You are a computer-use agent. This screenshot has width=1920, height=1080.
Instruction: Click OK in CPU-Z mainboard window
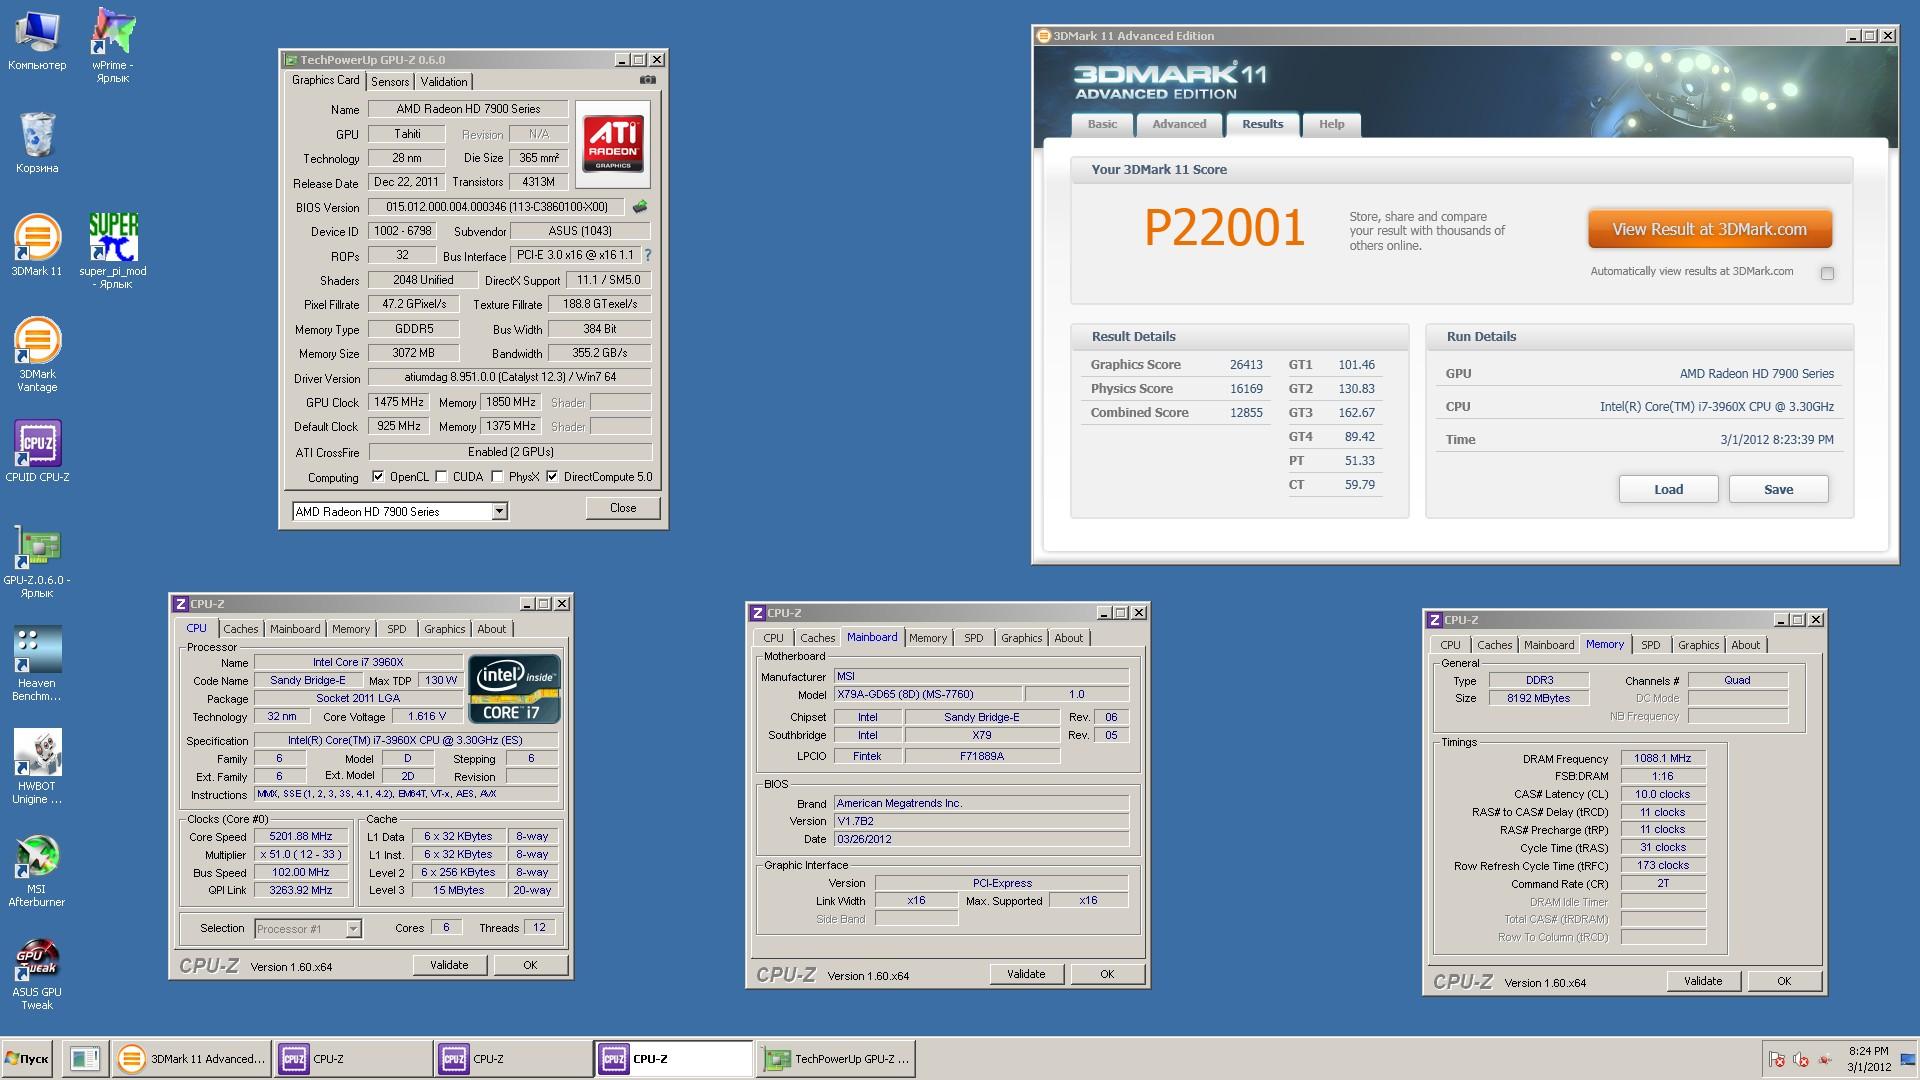pyautogui.click(x=1107, y=974)
